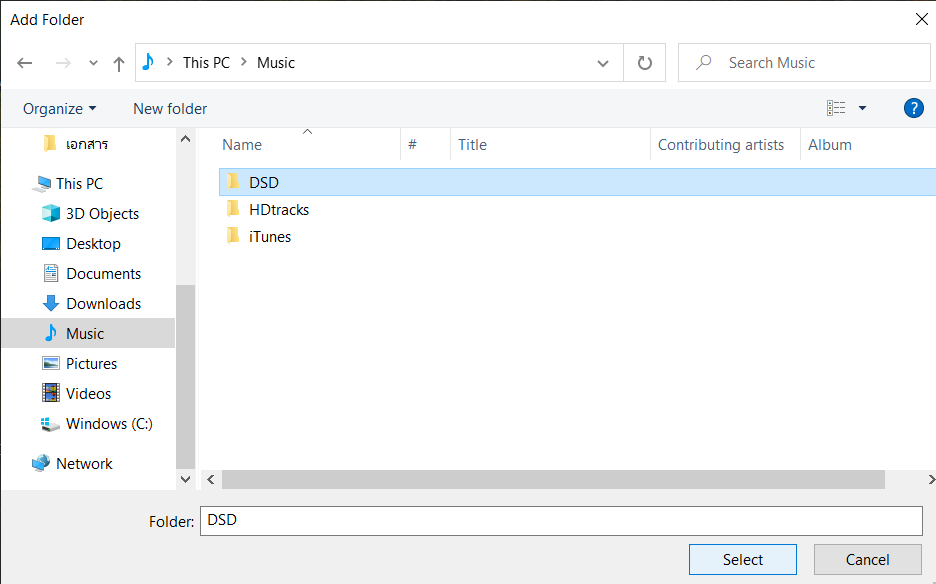Open the Help question mark icon
Viewport: 936px width, 584px height.
point(913,108)
